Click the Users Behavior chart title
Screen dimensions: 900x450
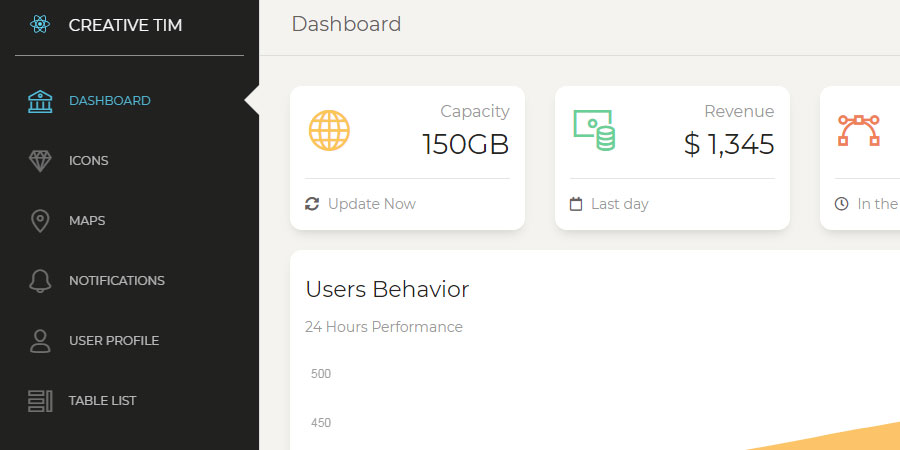point(387,289)
